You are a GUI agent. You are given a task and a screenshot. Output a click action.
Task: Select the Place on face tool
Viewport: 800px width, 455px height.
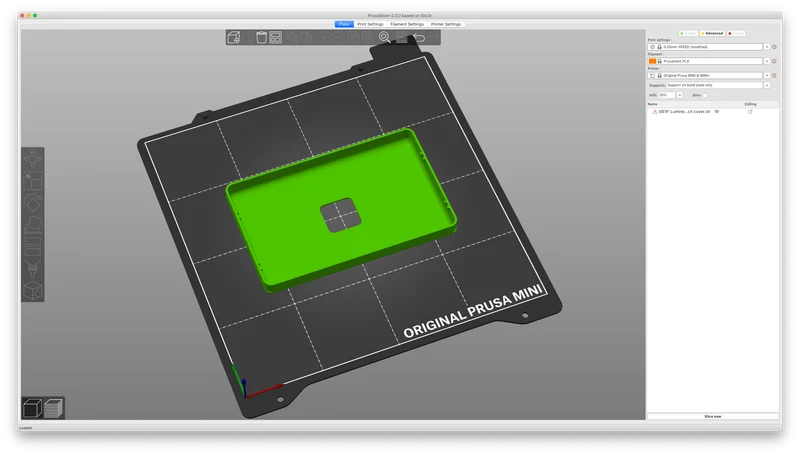pos(33,224)
